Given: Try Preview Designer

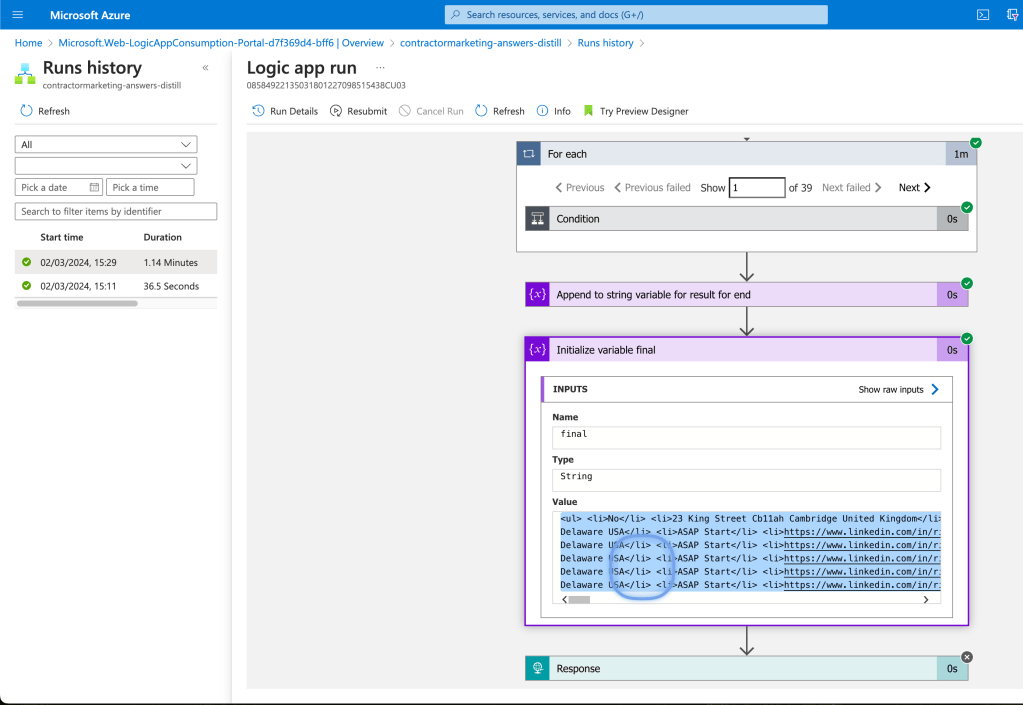Looking at the screenshot, I should 635,111.
